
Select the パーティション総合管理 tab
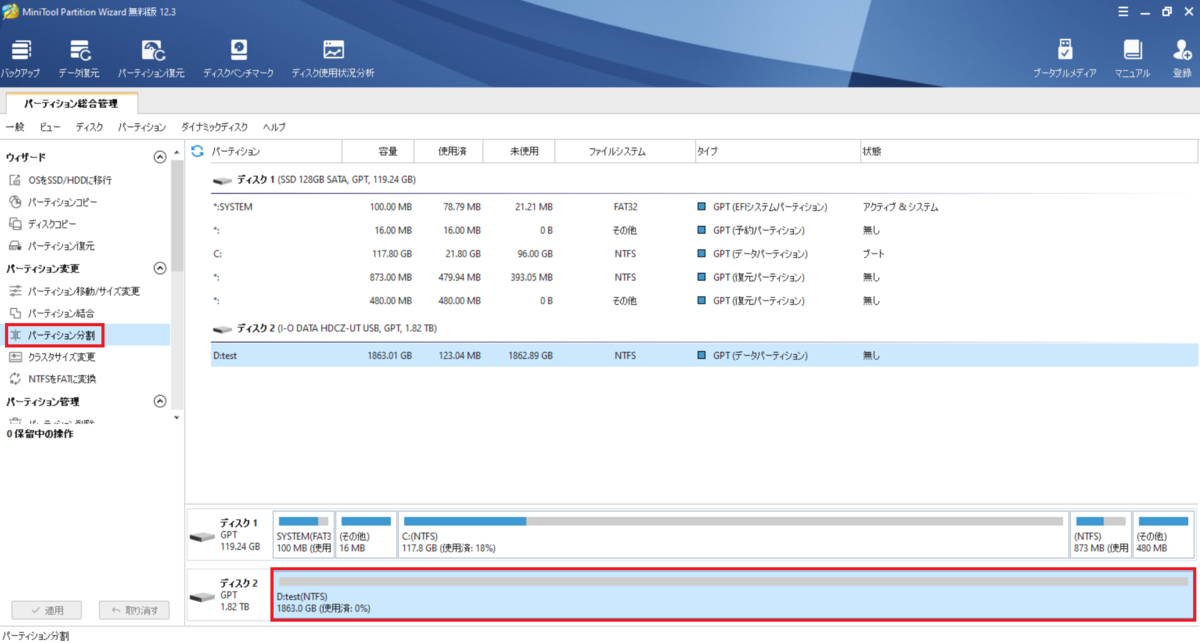click(x=70, y=103)
